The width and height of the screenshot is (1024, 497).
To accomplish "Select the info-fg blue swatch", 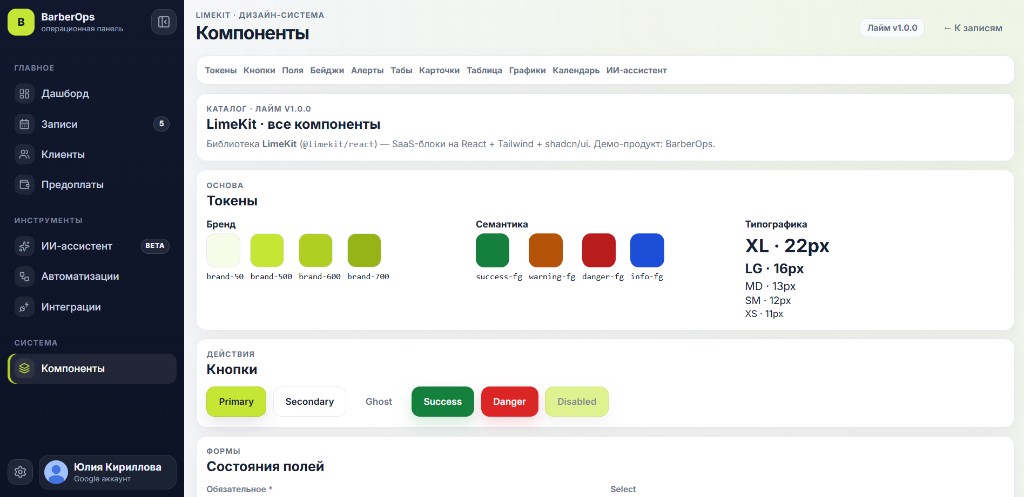I will point(647,250).
